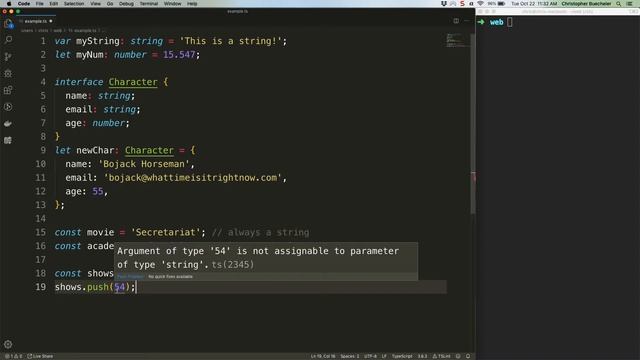Click the 15.547 number on line 2

[179, 55]
